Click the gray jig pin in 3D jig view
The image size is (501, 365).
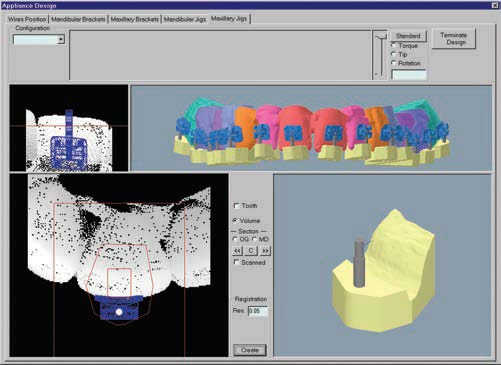[x=359, y=262]
